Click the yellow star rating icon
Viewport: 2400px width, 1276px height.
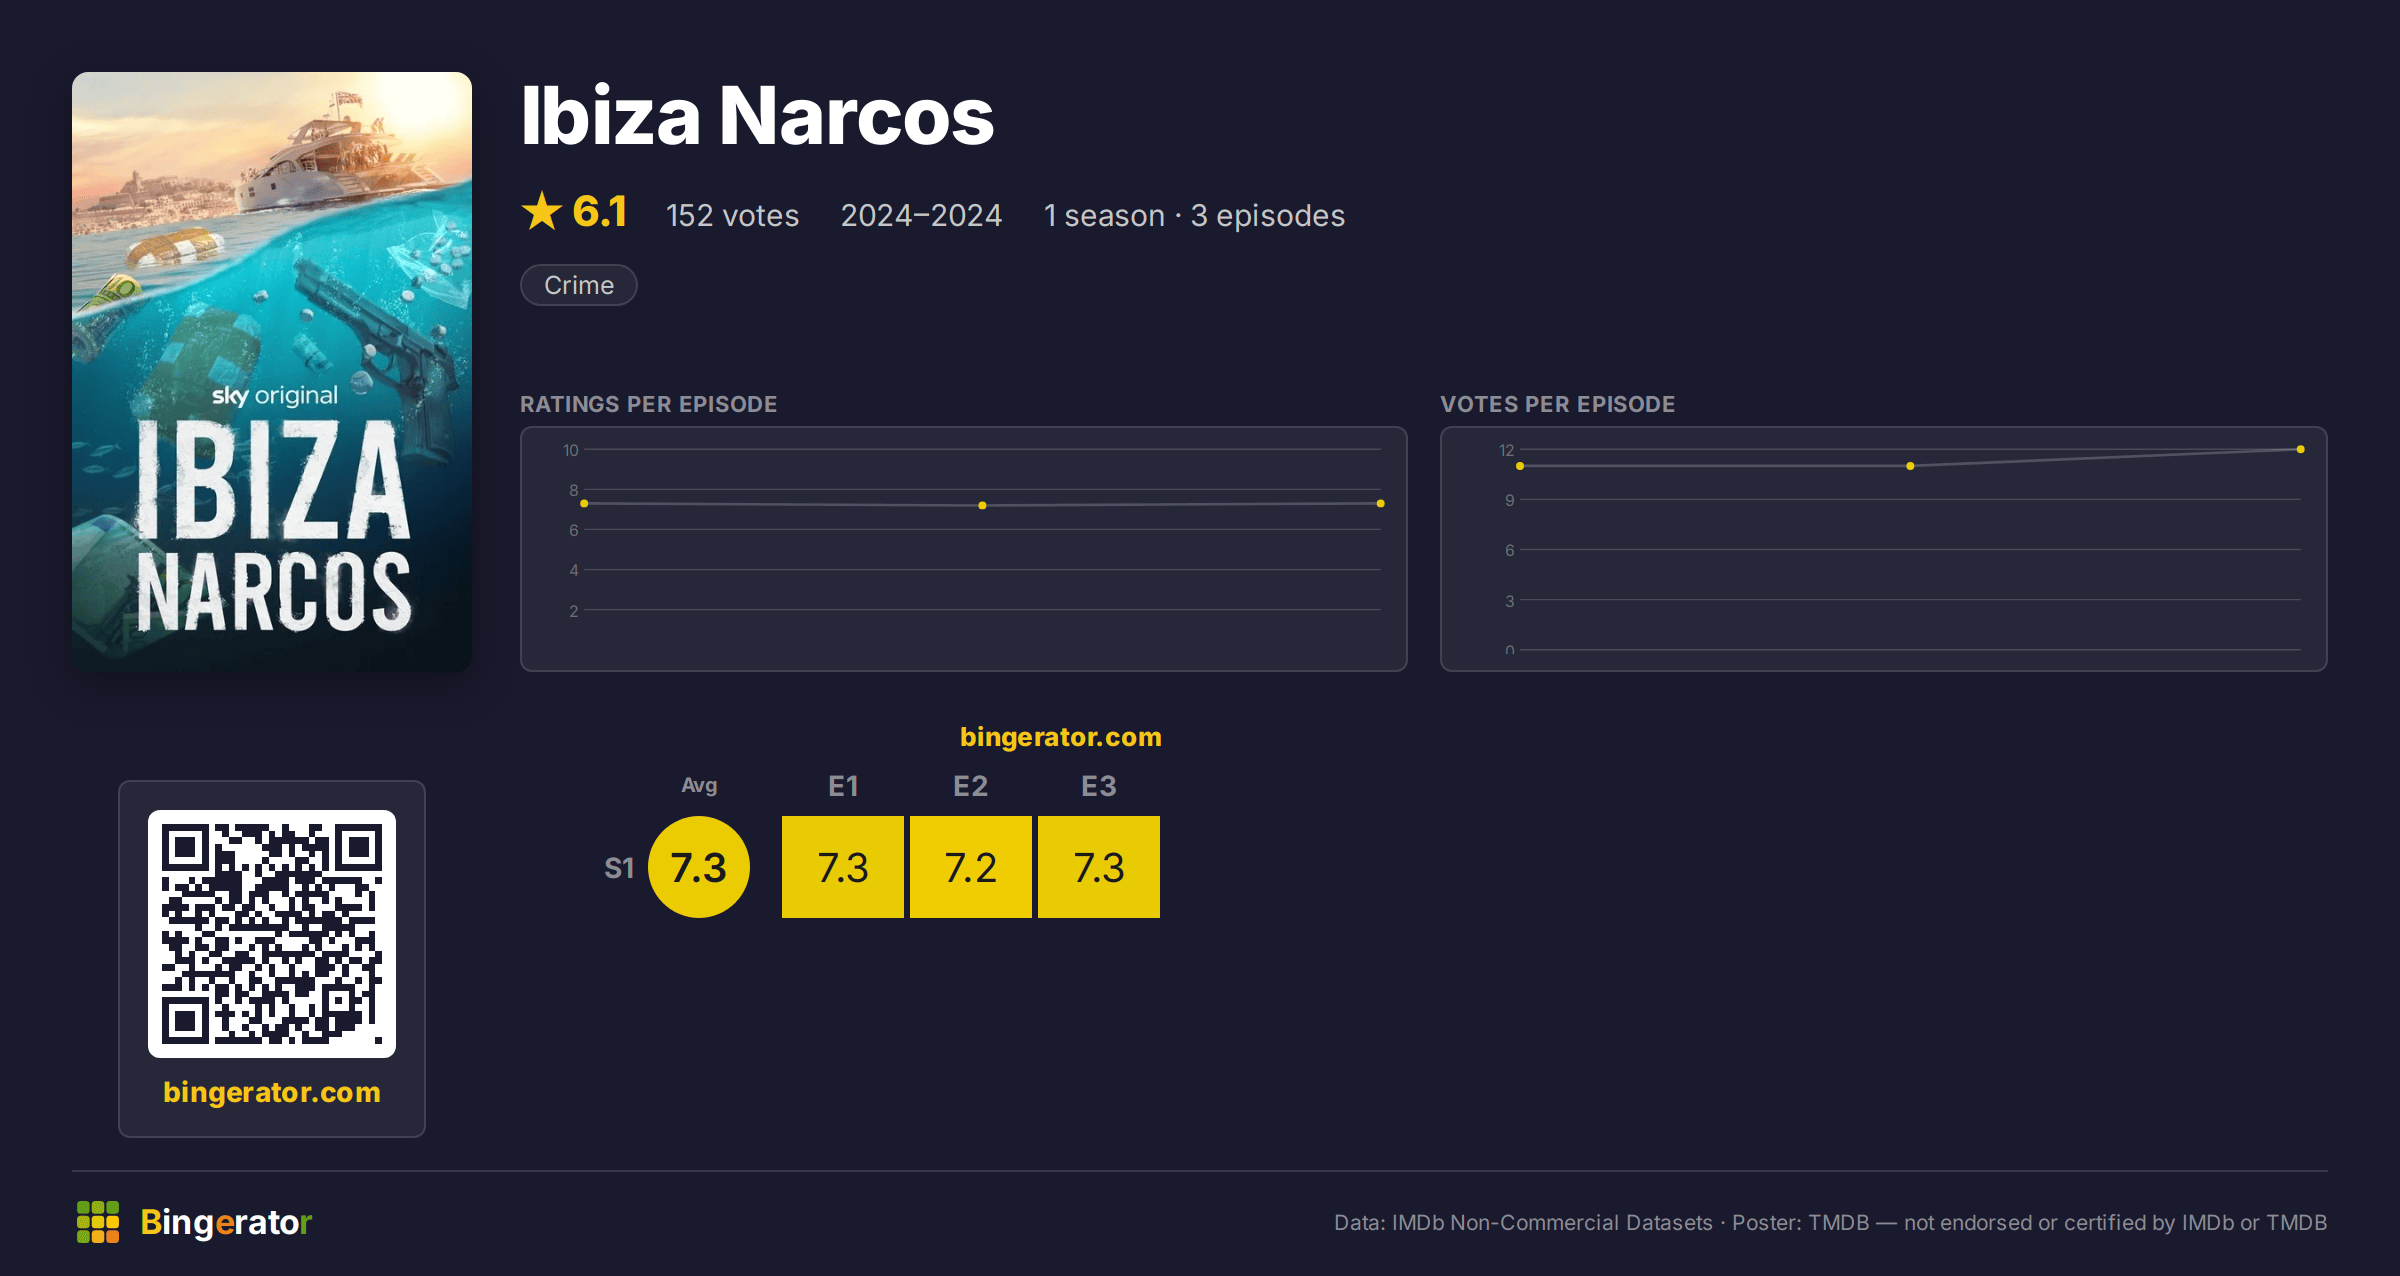tap(542, 211)
